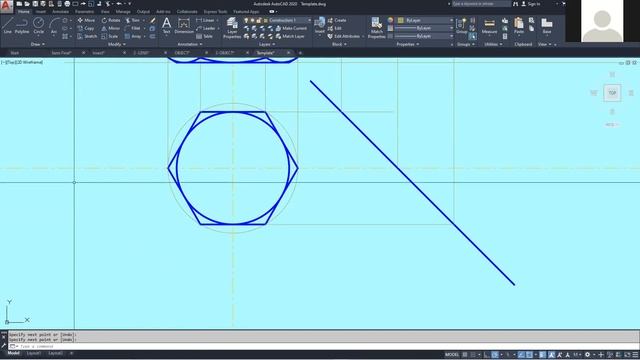Switch to the Start file tab
The width and height of the screenshot is (640, 360).
coord(15,53)
